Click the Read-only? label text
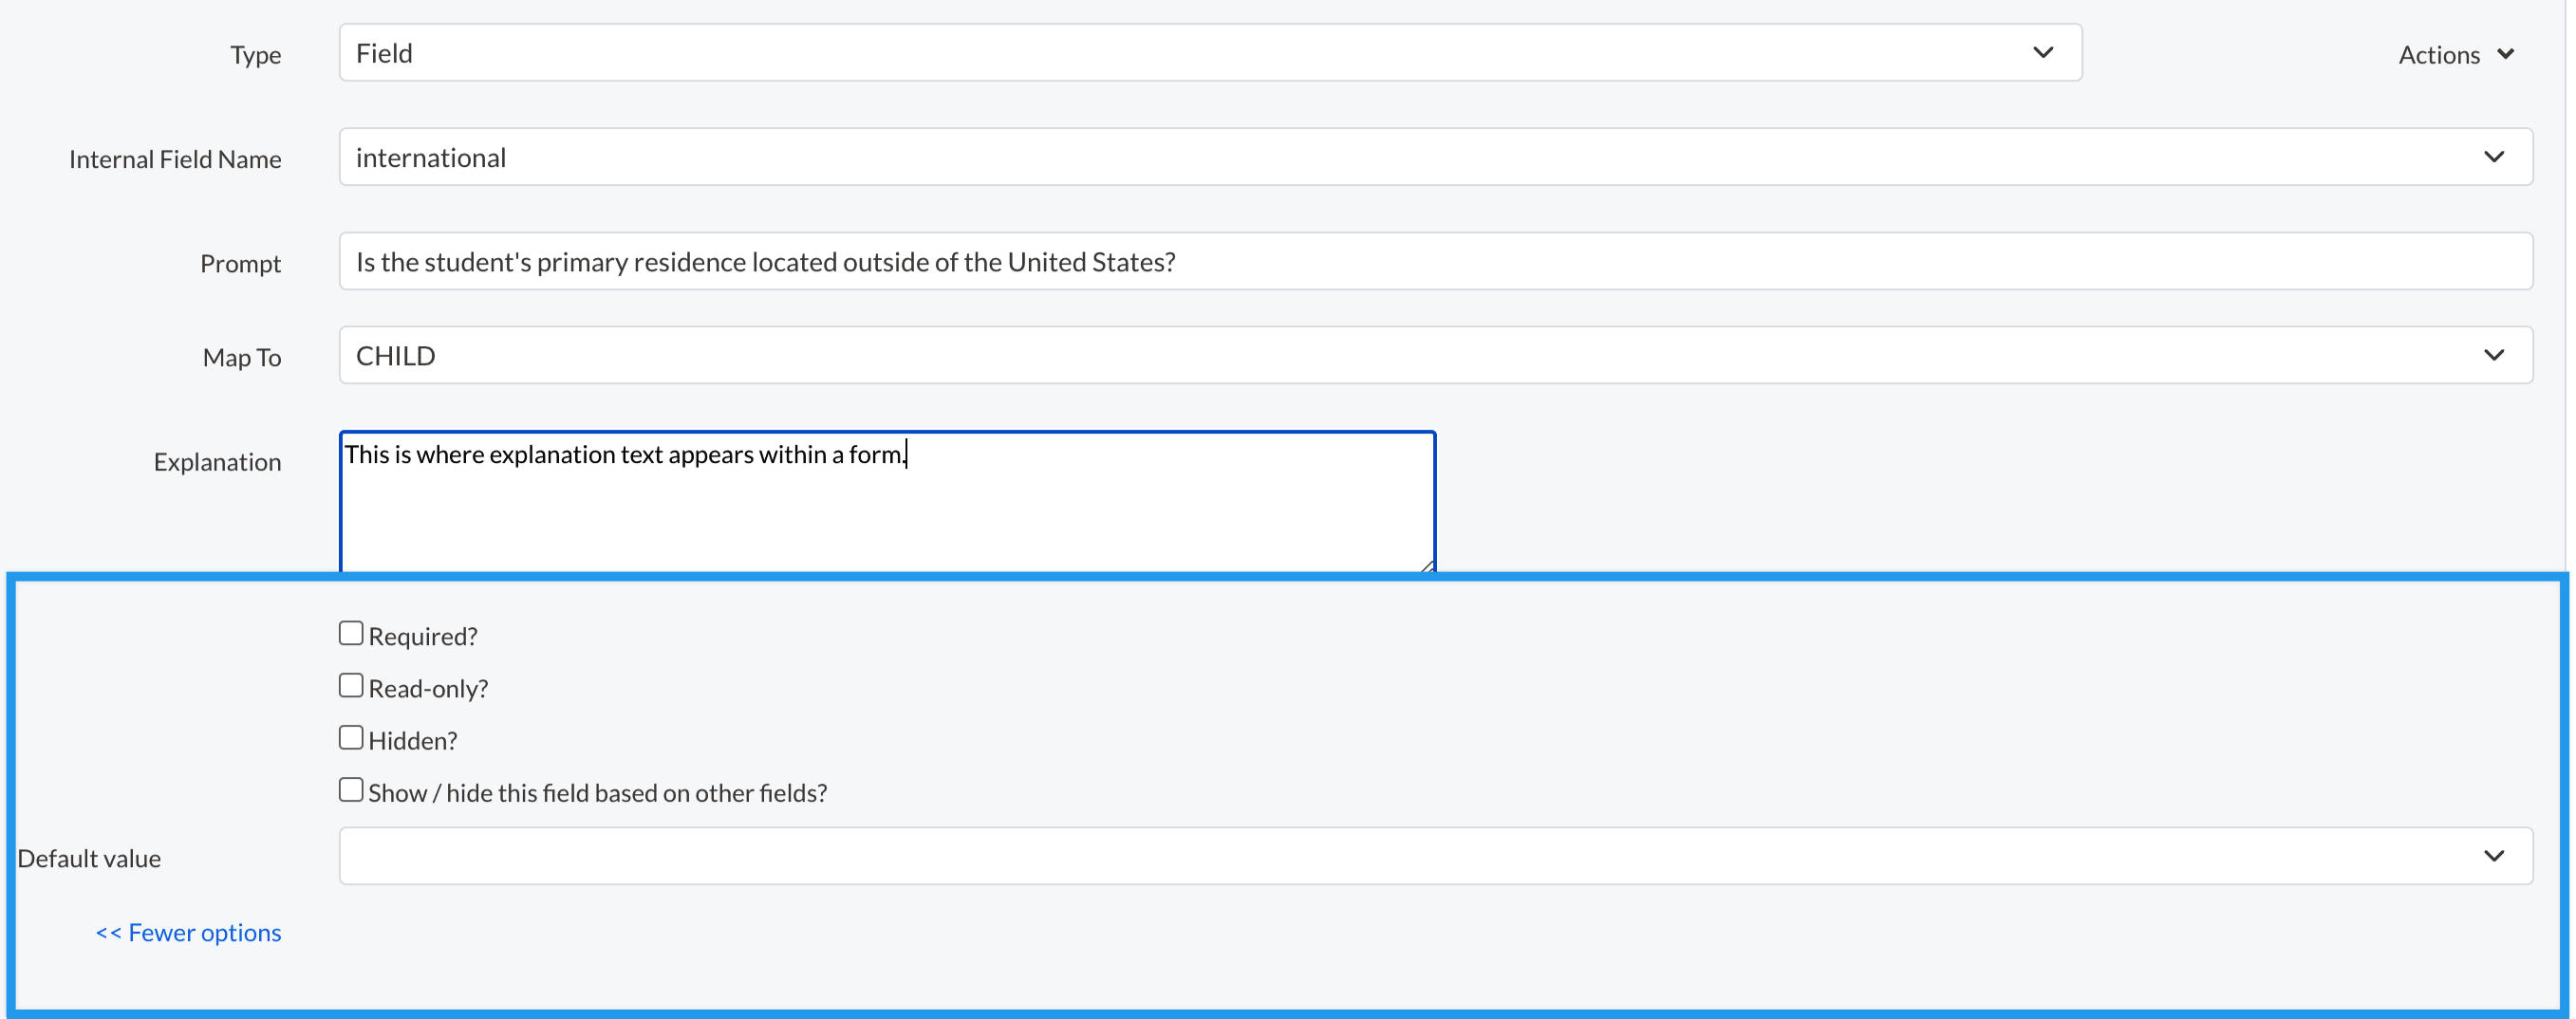The height and width of the screenshot is (1019, 2576). (428, 689)
